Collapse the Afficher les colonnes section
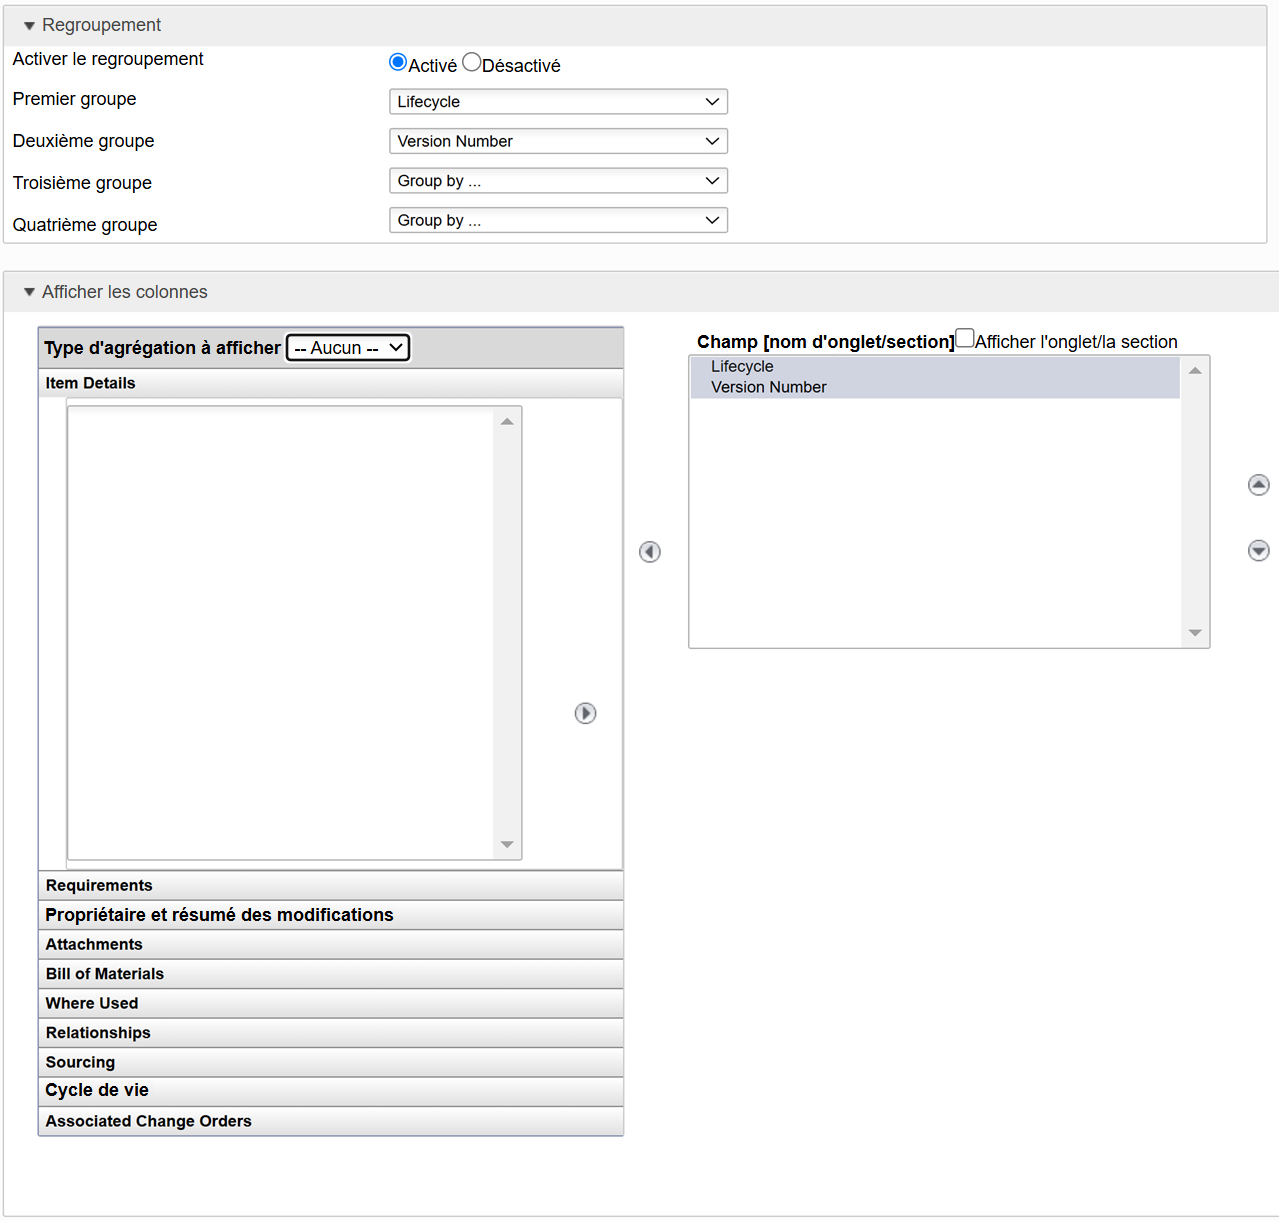Viewport: 1279px width, 1221px height. (29, 292)
